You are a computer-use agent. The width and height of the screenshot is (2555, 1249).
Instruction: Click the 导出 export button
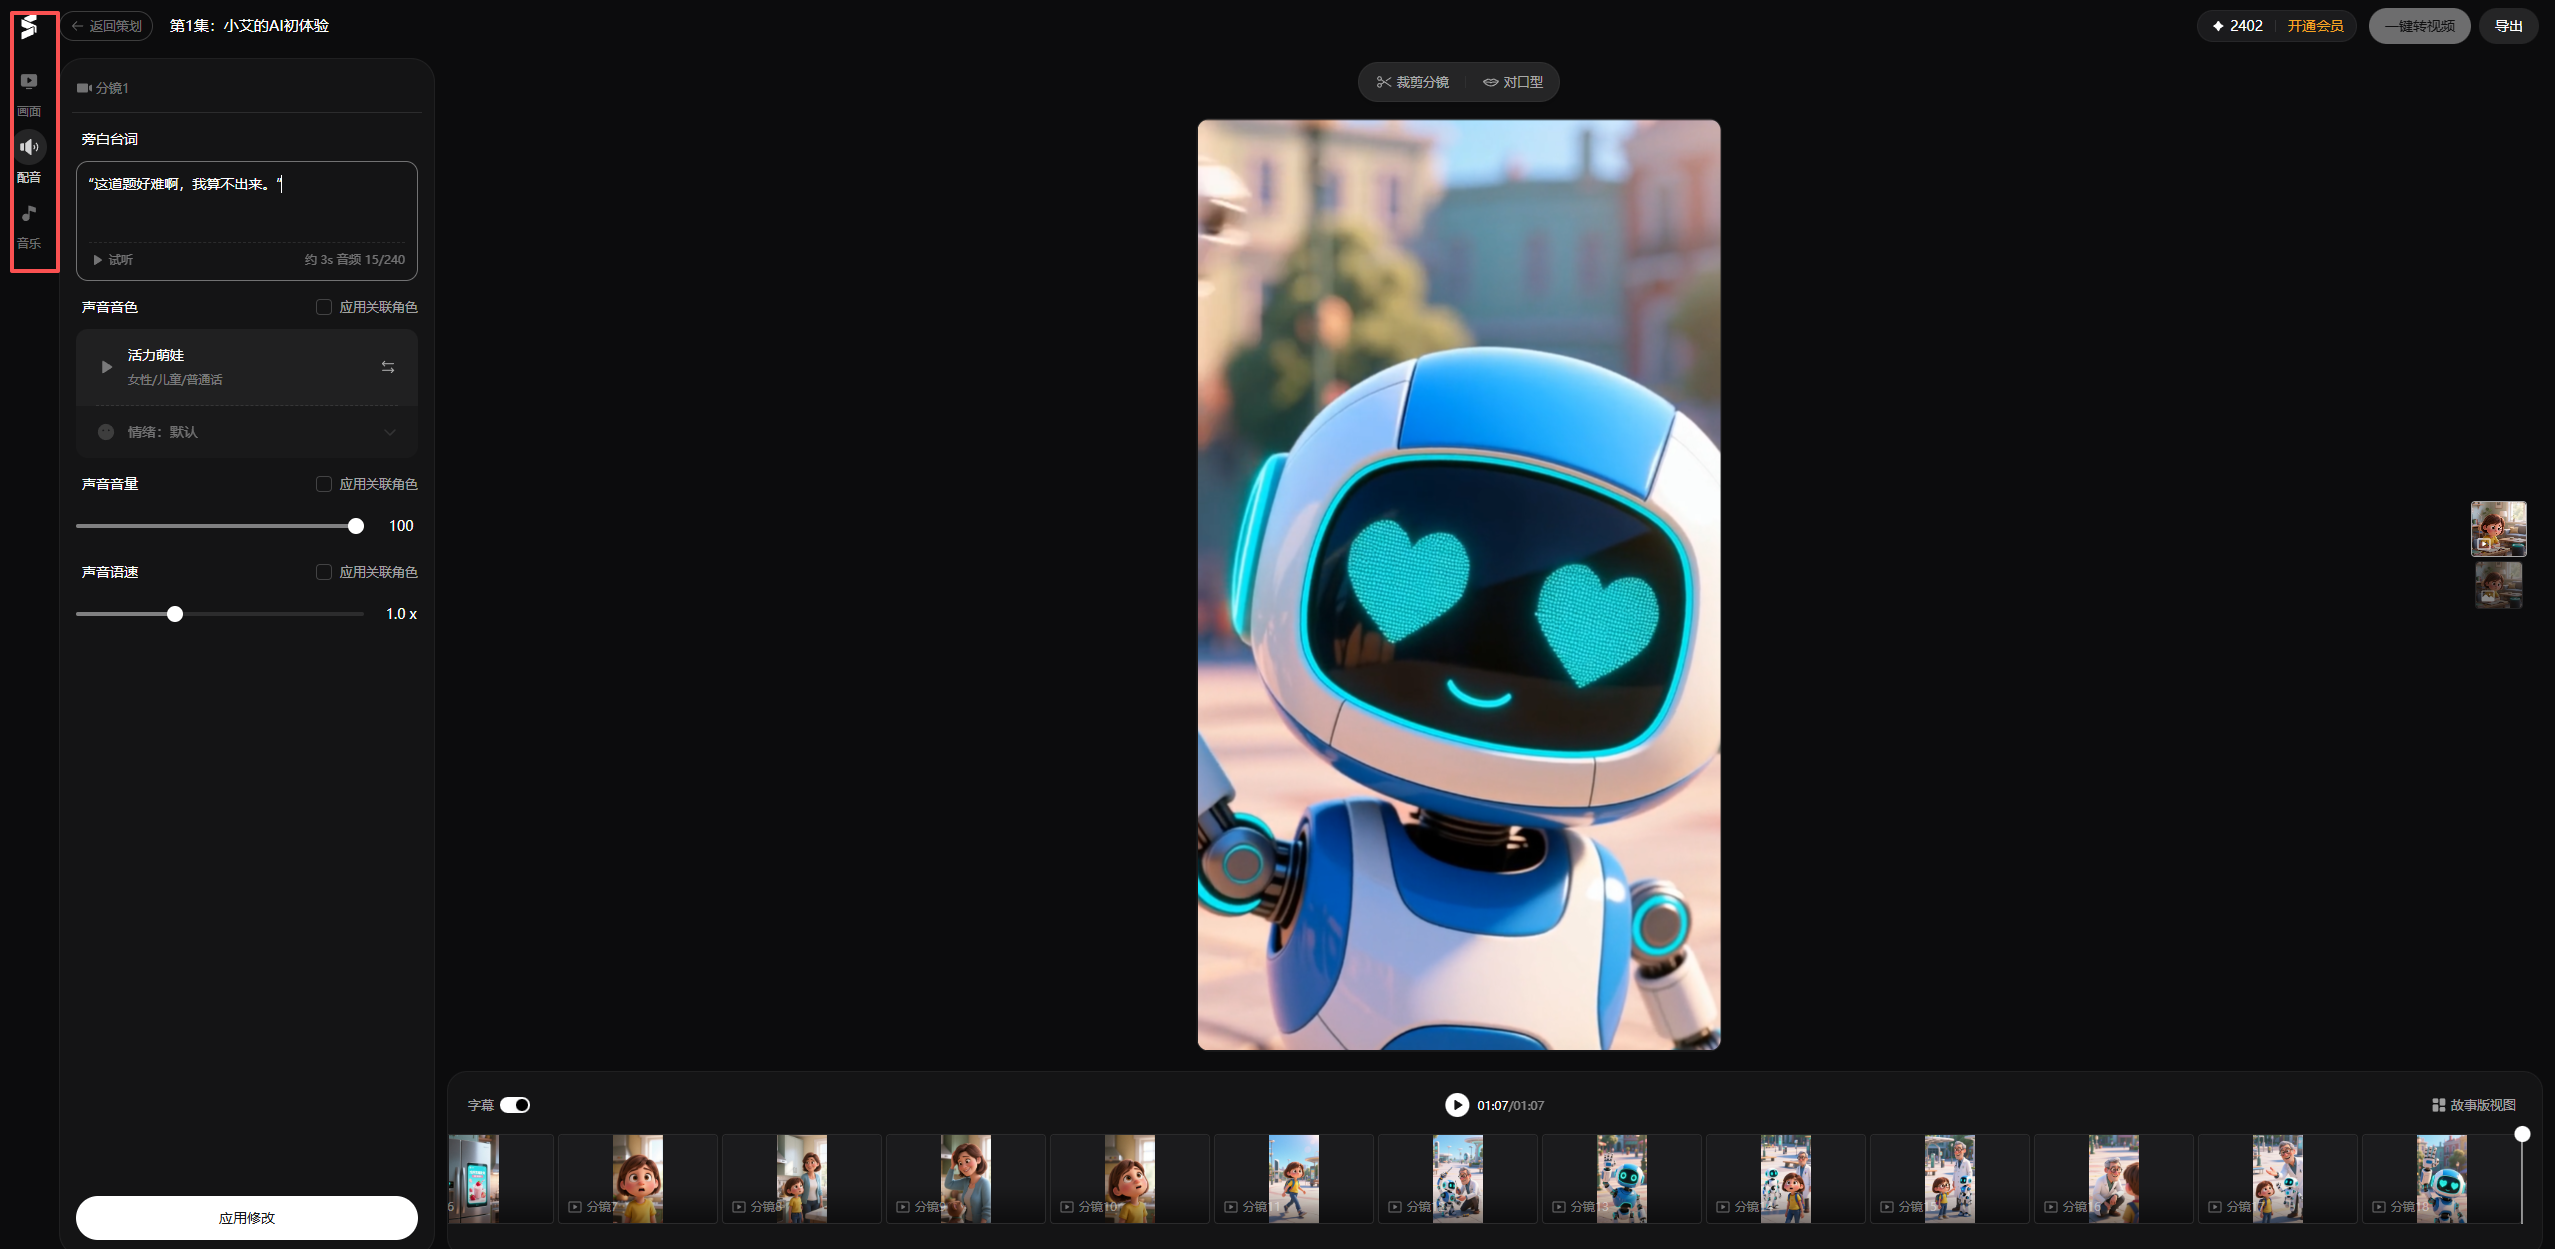click(x=2508, y=26)
